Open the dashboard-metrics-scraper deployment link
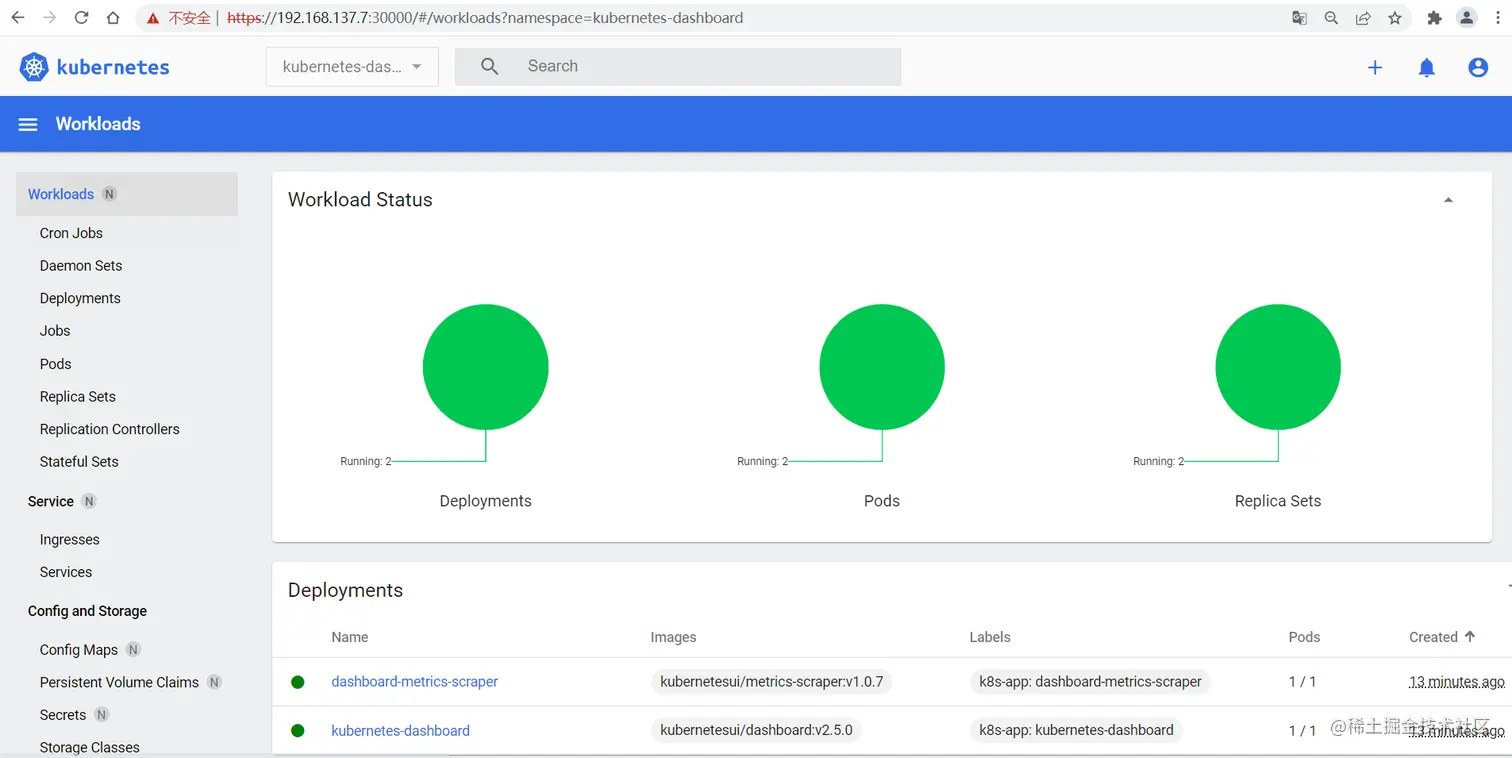This screenshot has width=1512, height=758. point(415,681)
